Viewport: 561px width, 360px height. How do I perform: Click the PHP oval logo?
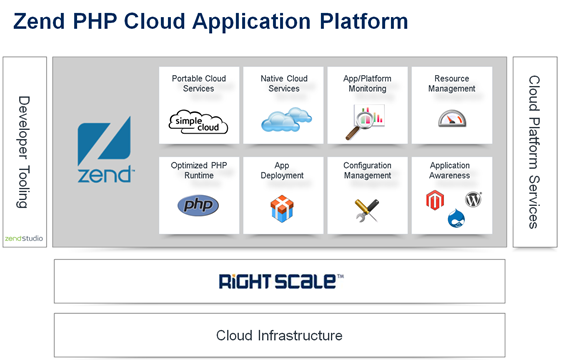coord(198,205)
